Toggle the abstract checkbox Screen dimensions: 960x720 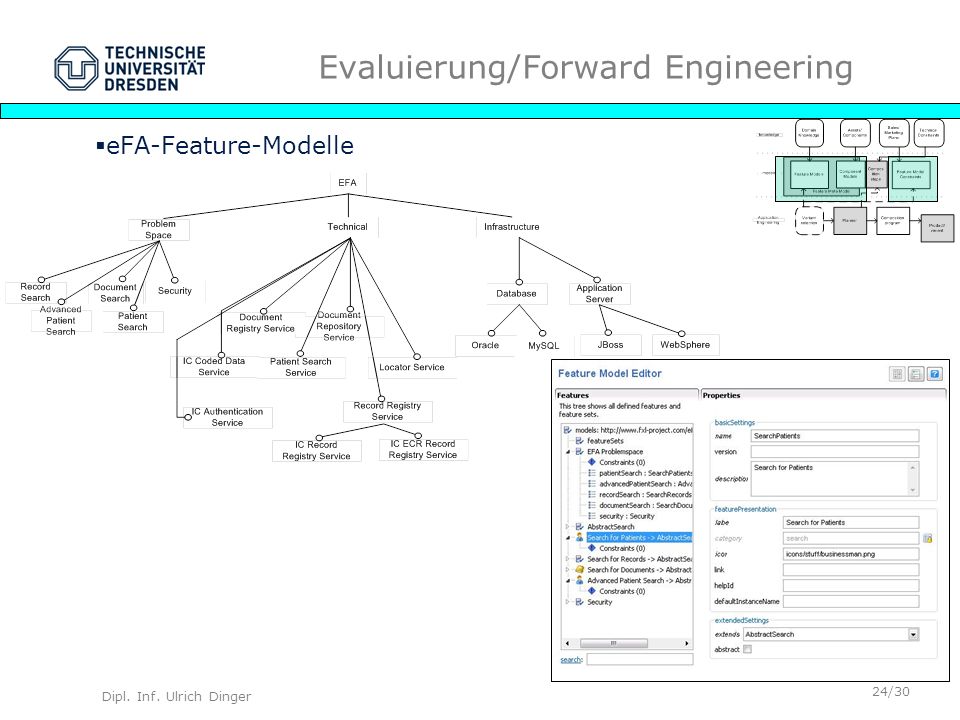[748, 650]
